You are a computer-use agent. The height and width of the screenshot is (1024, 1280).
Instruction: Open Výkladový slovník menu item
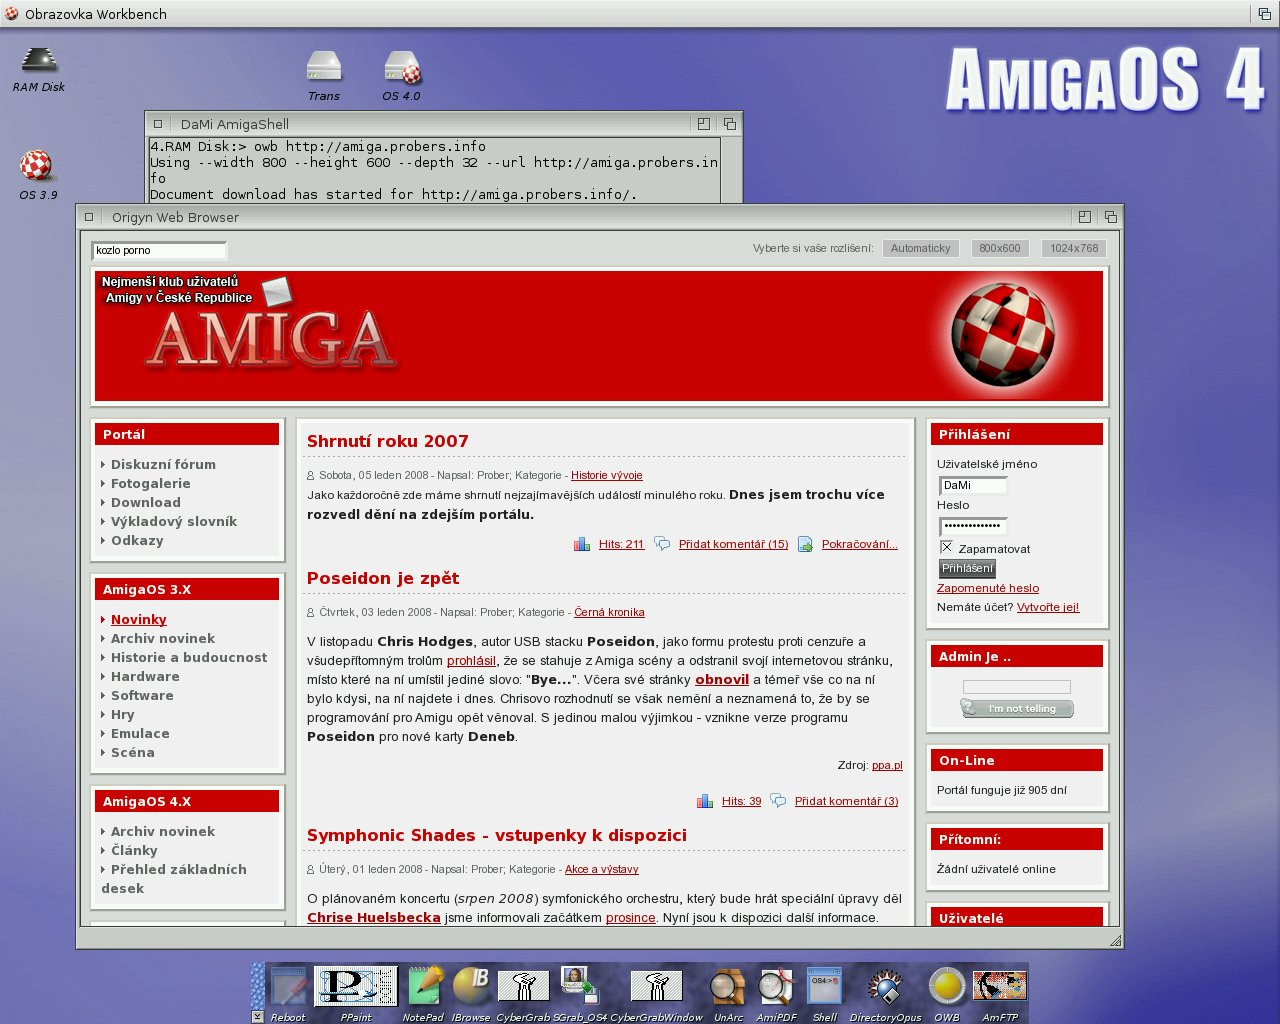pyautogui.click(x=174, y=521)
